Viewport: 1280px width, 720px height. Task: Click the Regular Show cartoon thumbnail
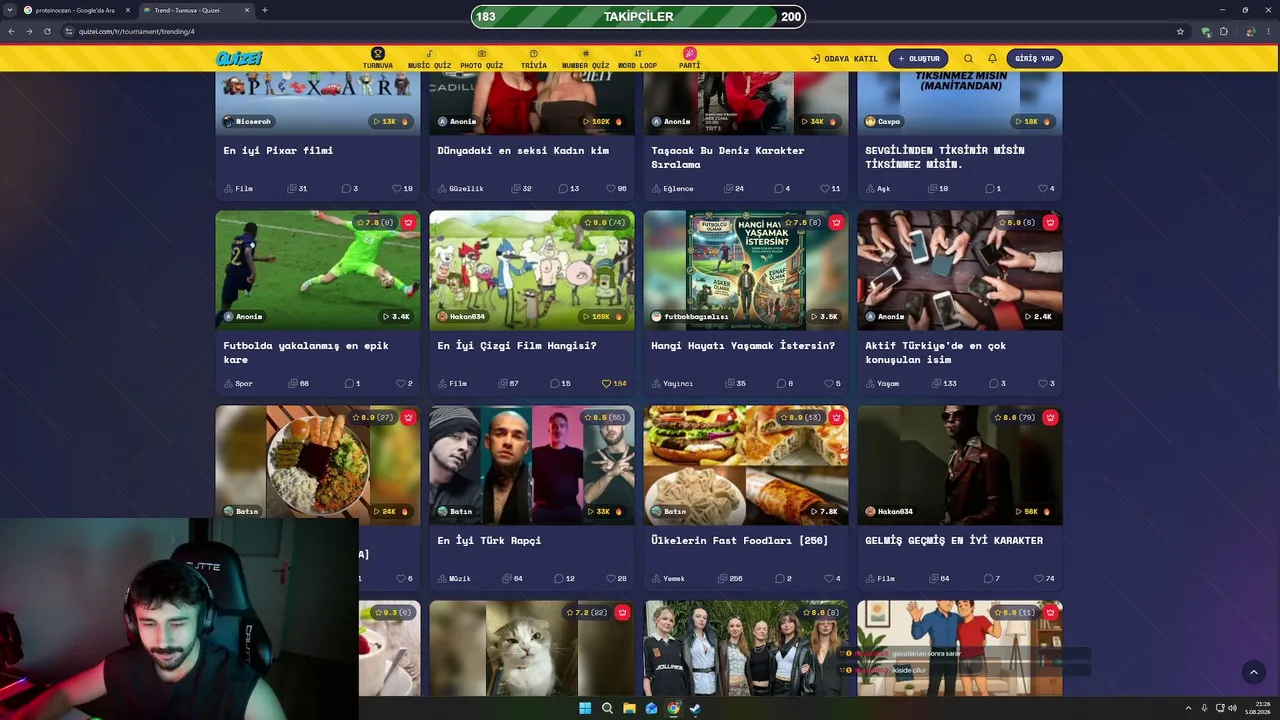[x=532, y=270]
